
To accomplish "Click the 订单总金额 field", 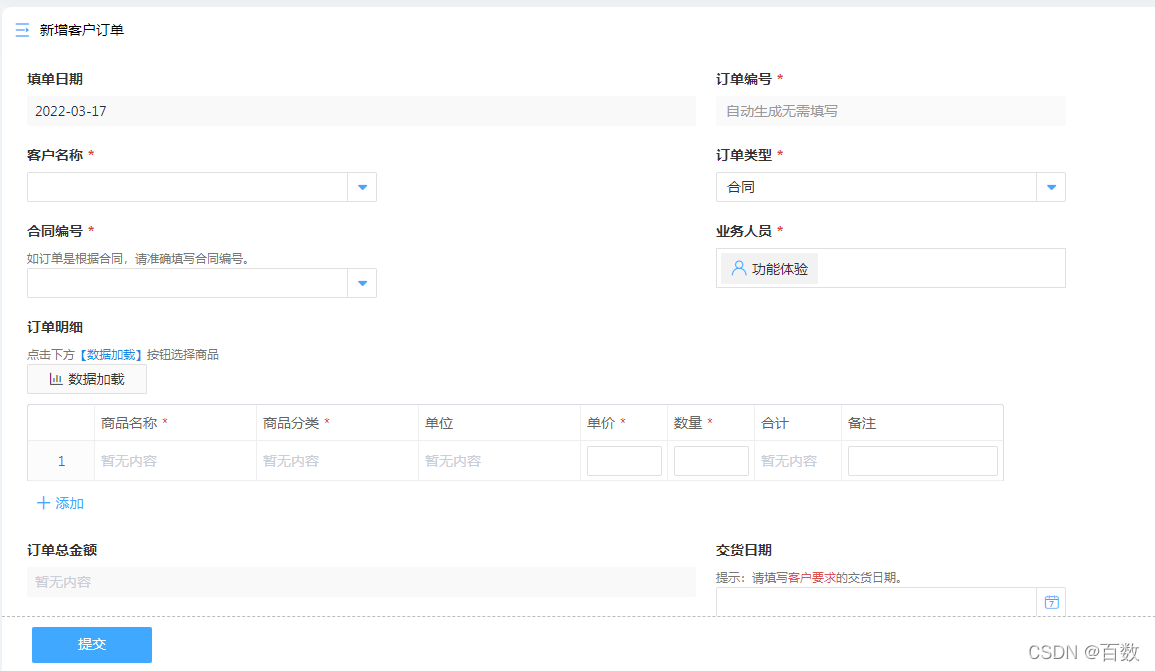I will pyautogui.click(x=361, y=582).
